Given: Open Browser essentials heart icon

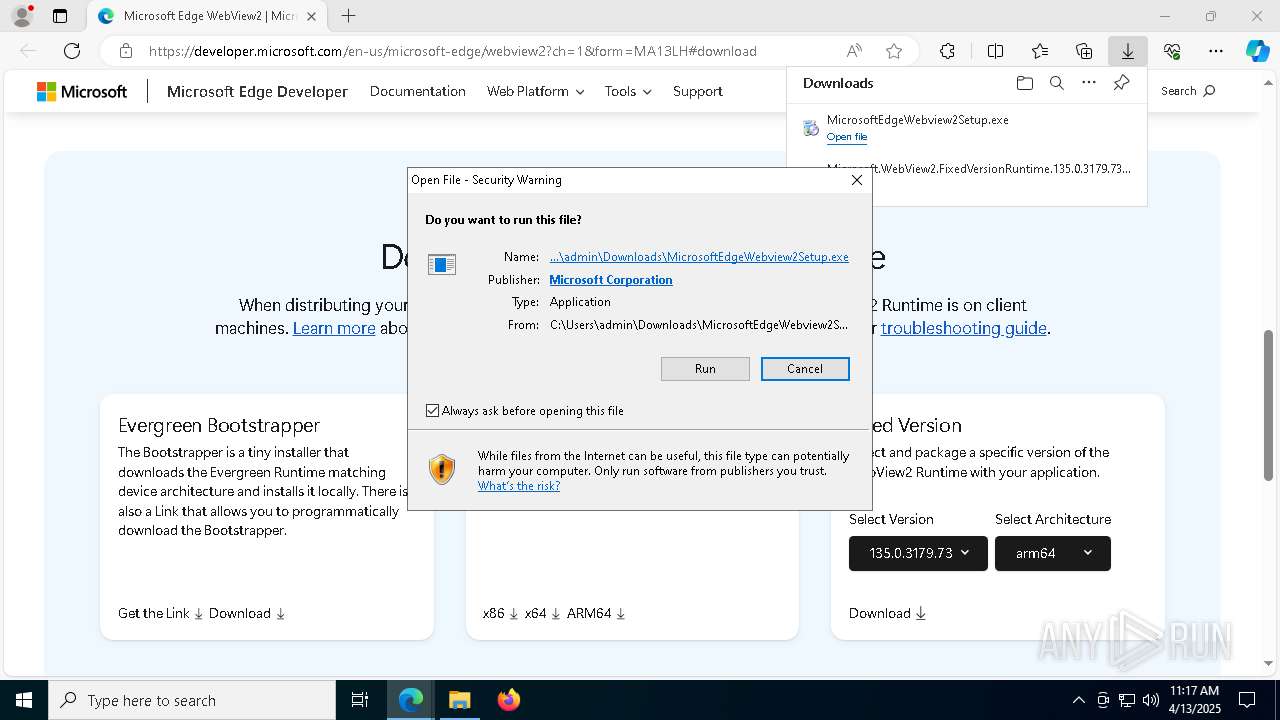Looking at the screenshot, I should [x=1172, y=51].
